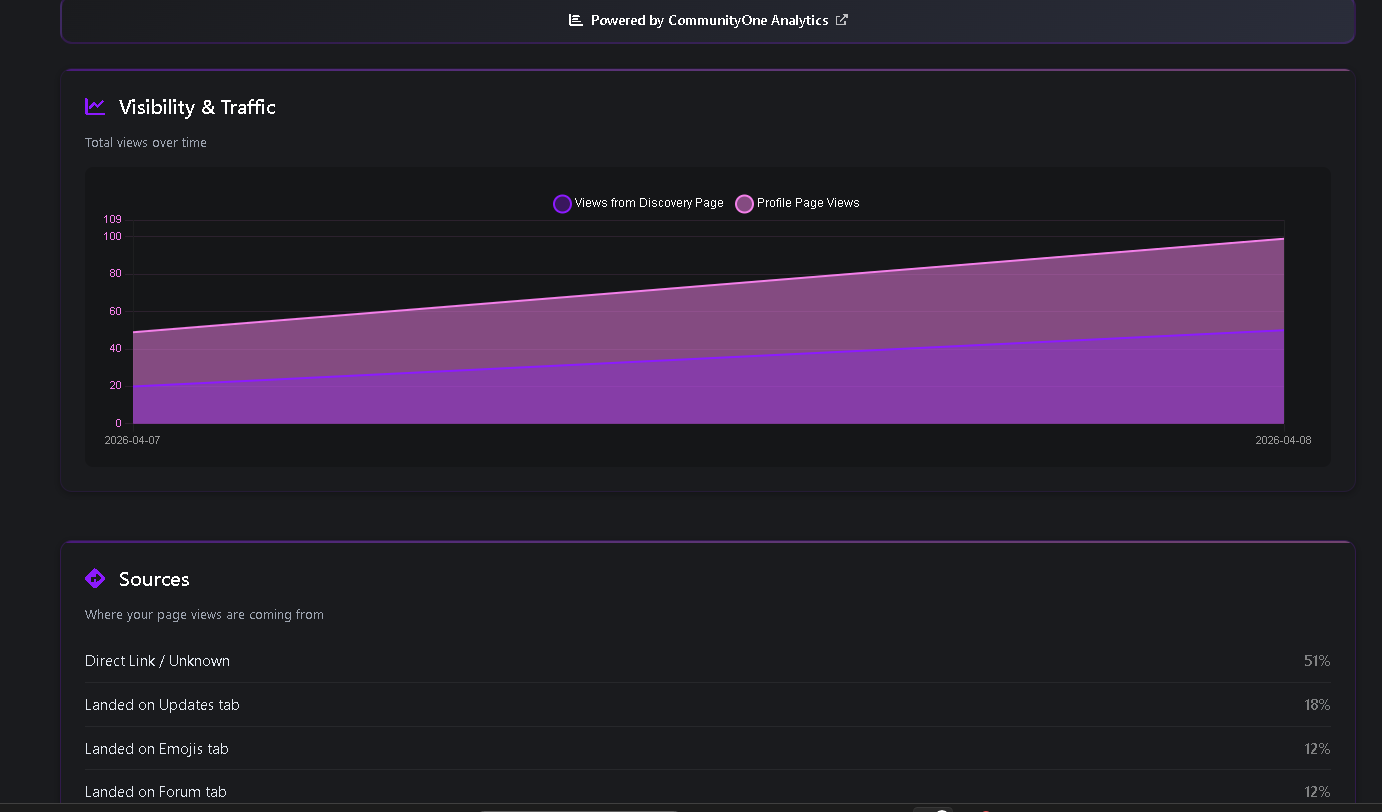The width and height of the screenshot is (1382, 812).
Task: Click the Profile Page Views endpoint on 2026-04-08
Action: 1283,238
